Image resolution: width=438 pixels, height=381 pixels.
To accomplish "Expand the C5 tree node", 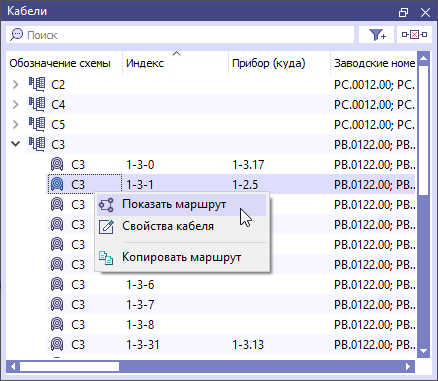I will 15,124.
